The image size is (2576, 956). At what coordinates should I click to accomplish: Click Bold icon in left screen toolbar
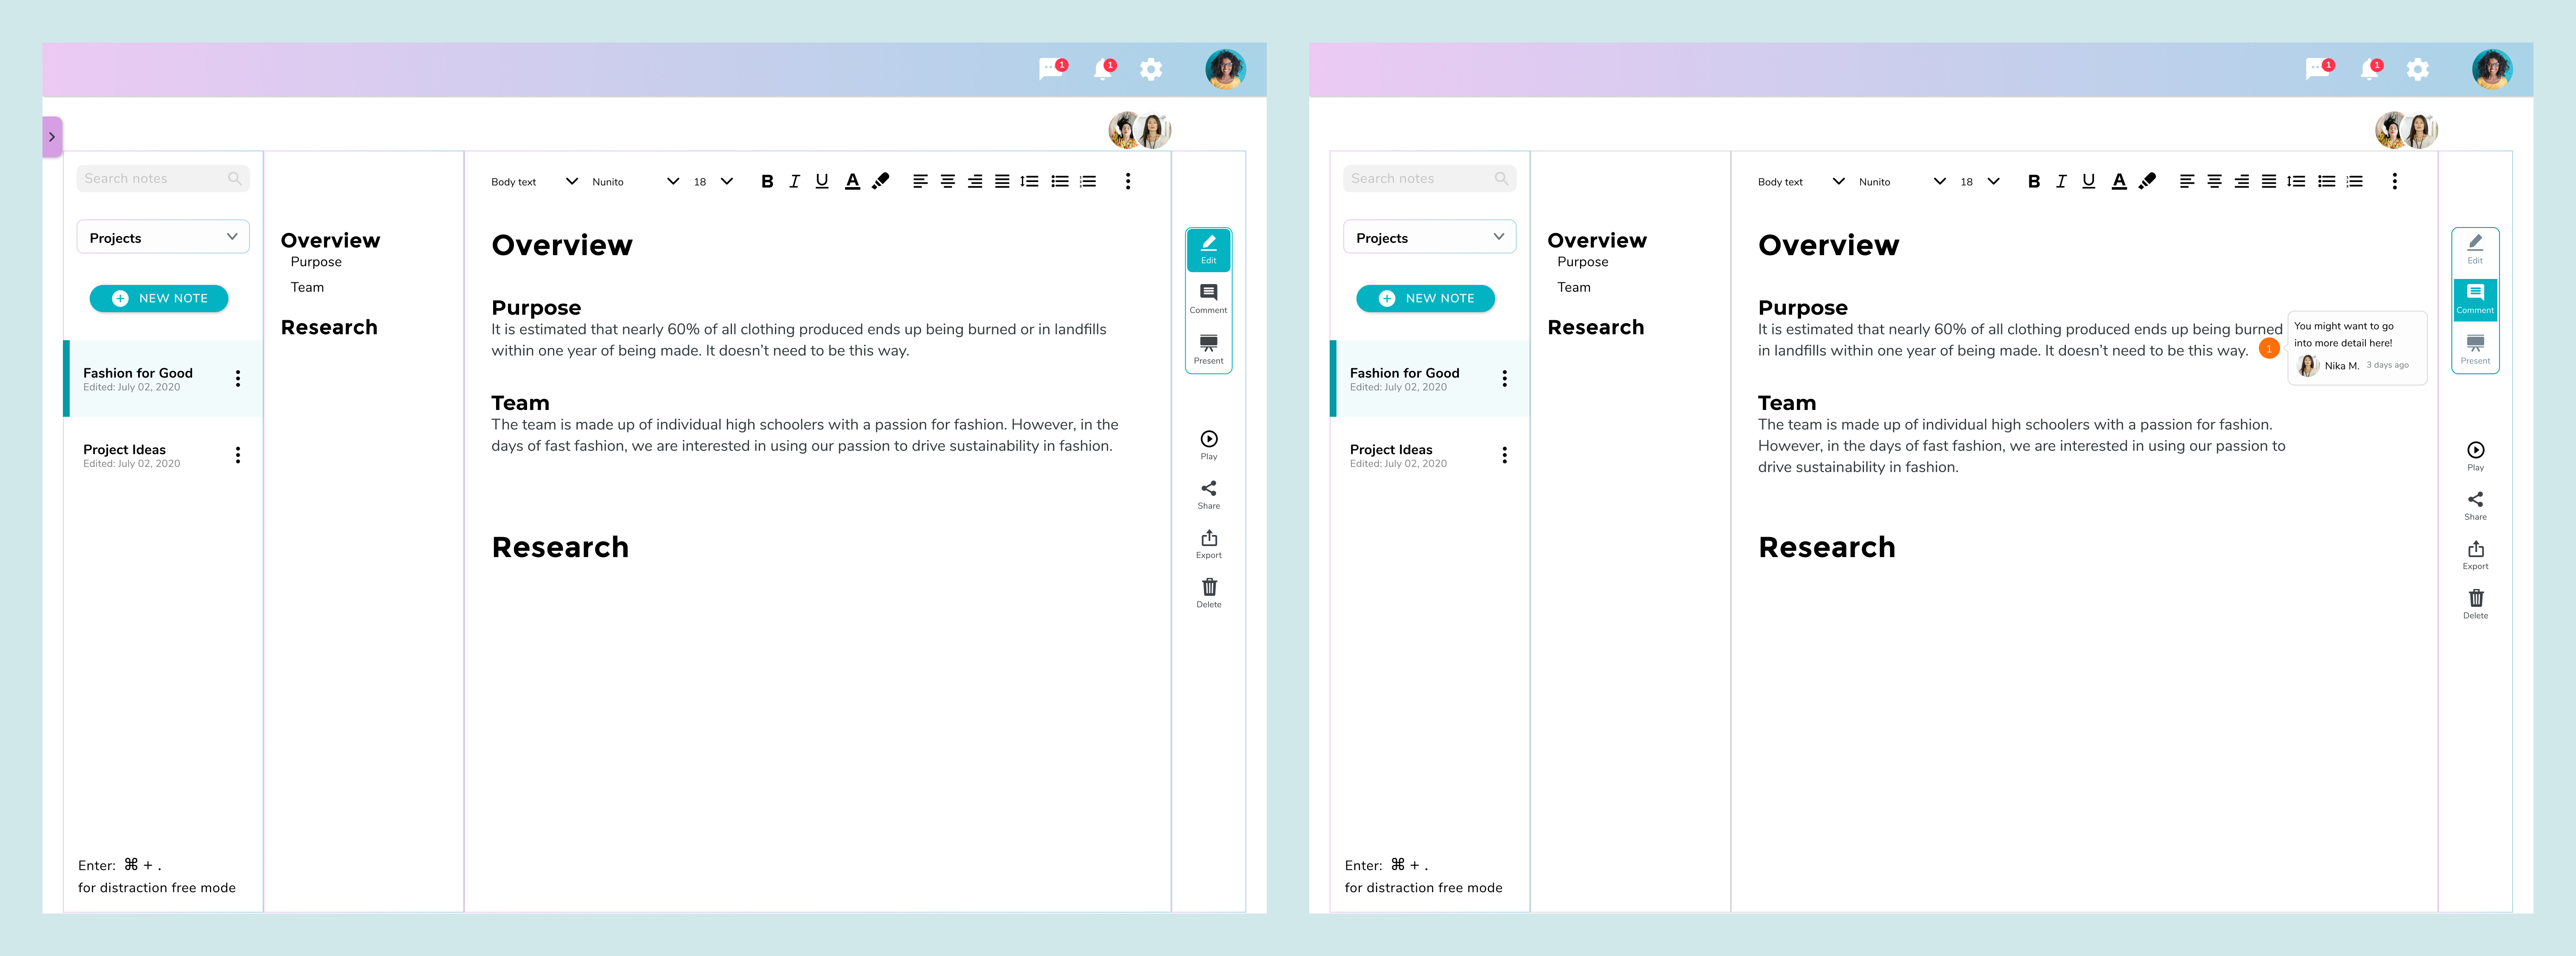[x=767, y=181]
